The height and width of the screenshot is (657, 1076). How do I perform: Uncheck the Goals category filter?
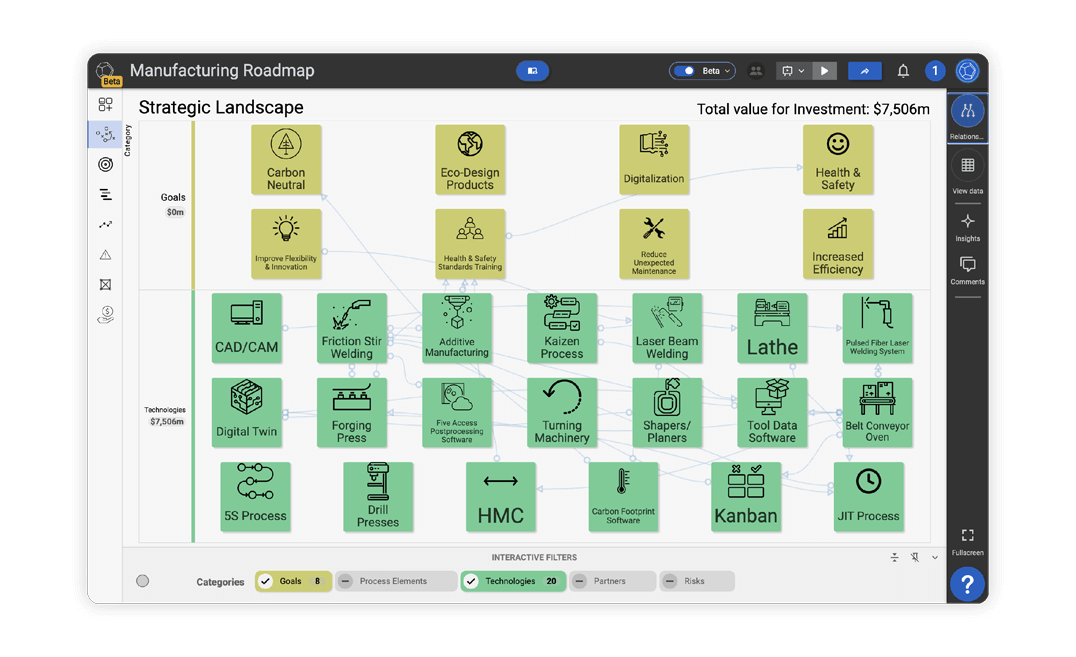265,580
